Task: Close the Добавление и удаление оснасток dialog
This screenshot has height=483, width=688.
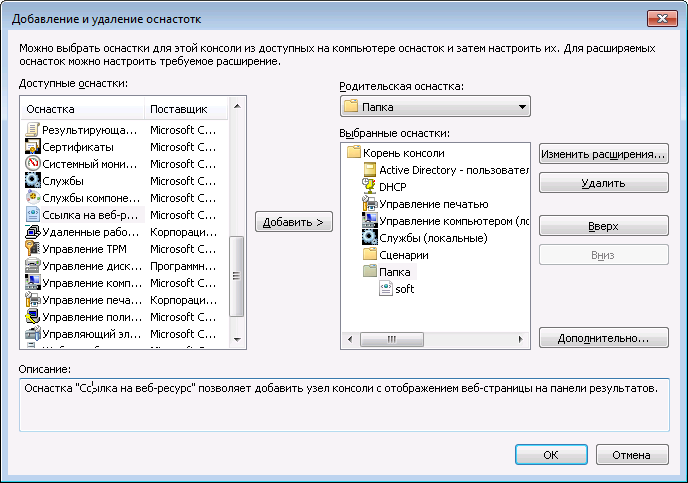Action: tap(662, 18)
